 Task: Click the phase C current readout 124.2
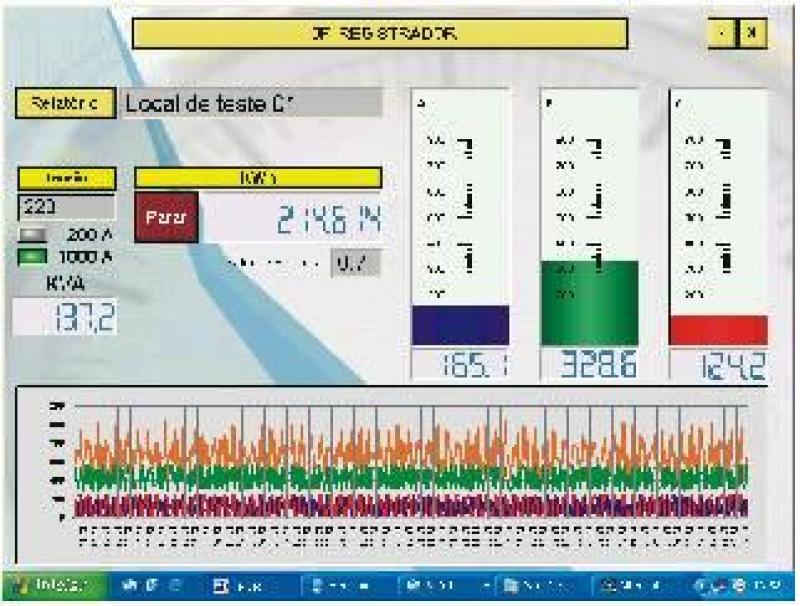(718, 366)
